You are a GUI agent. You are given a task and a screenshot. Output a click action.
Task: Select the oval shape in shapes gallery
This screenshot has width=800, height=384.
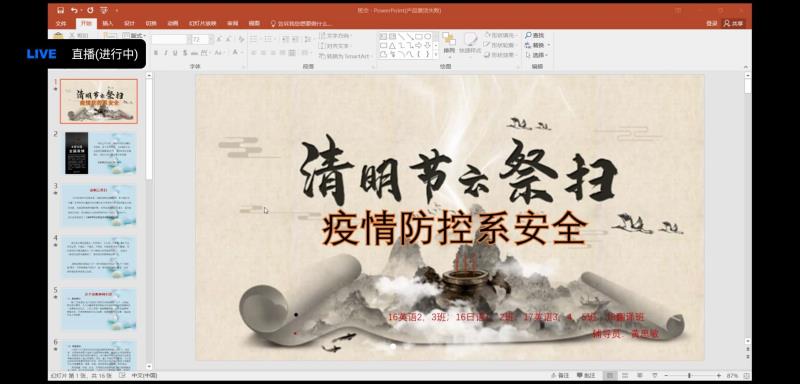(428, 36)
